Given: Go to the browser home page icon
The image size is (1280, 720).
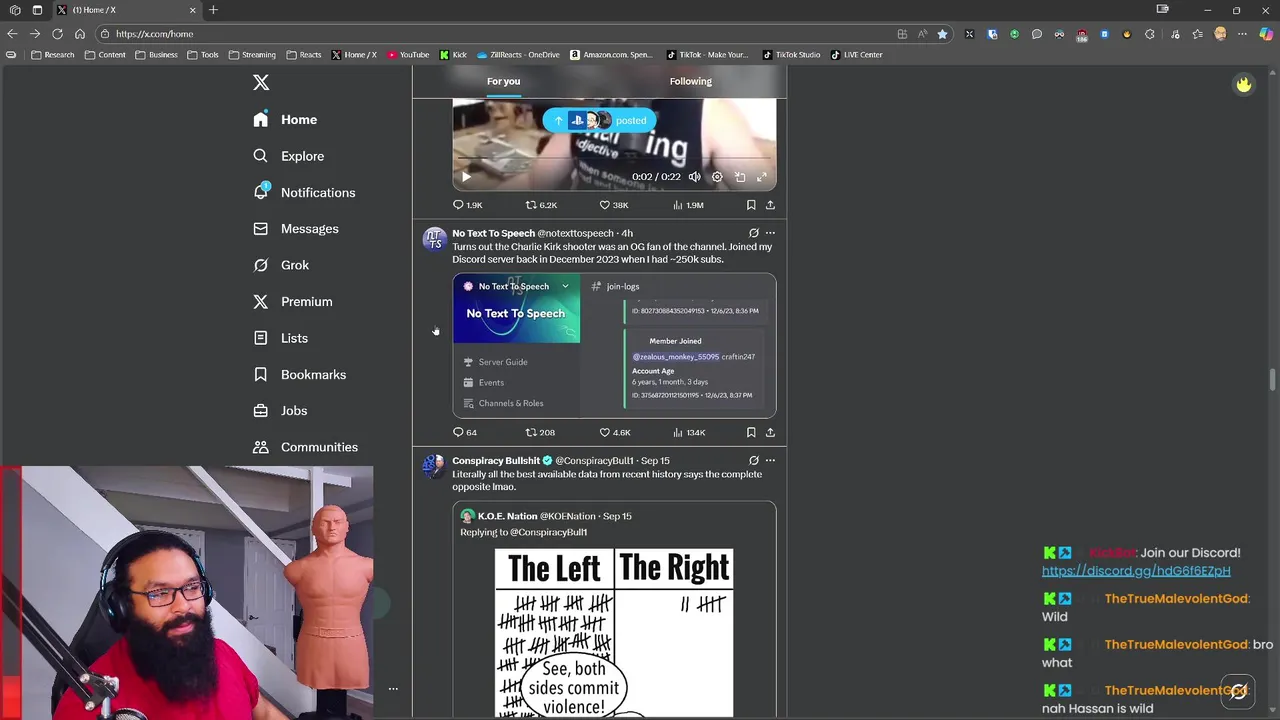Looking at the screenshot, I should tap(80, 34).
